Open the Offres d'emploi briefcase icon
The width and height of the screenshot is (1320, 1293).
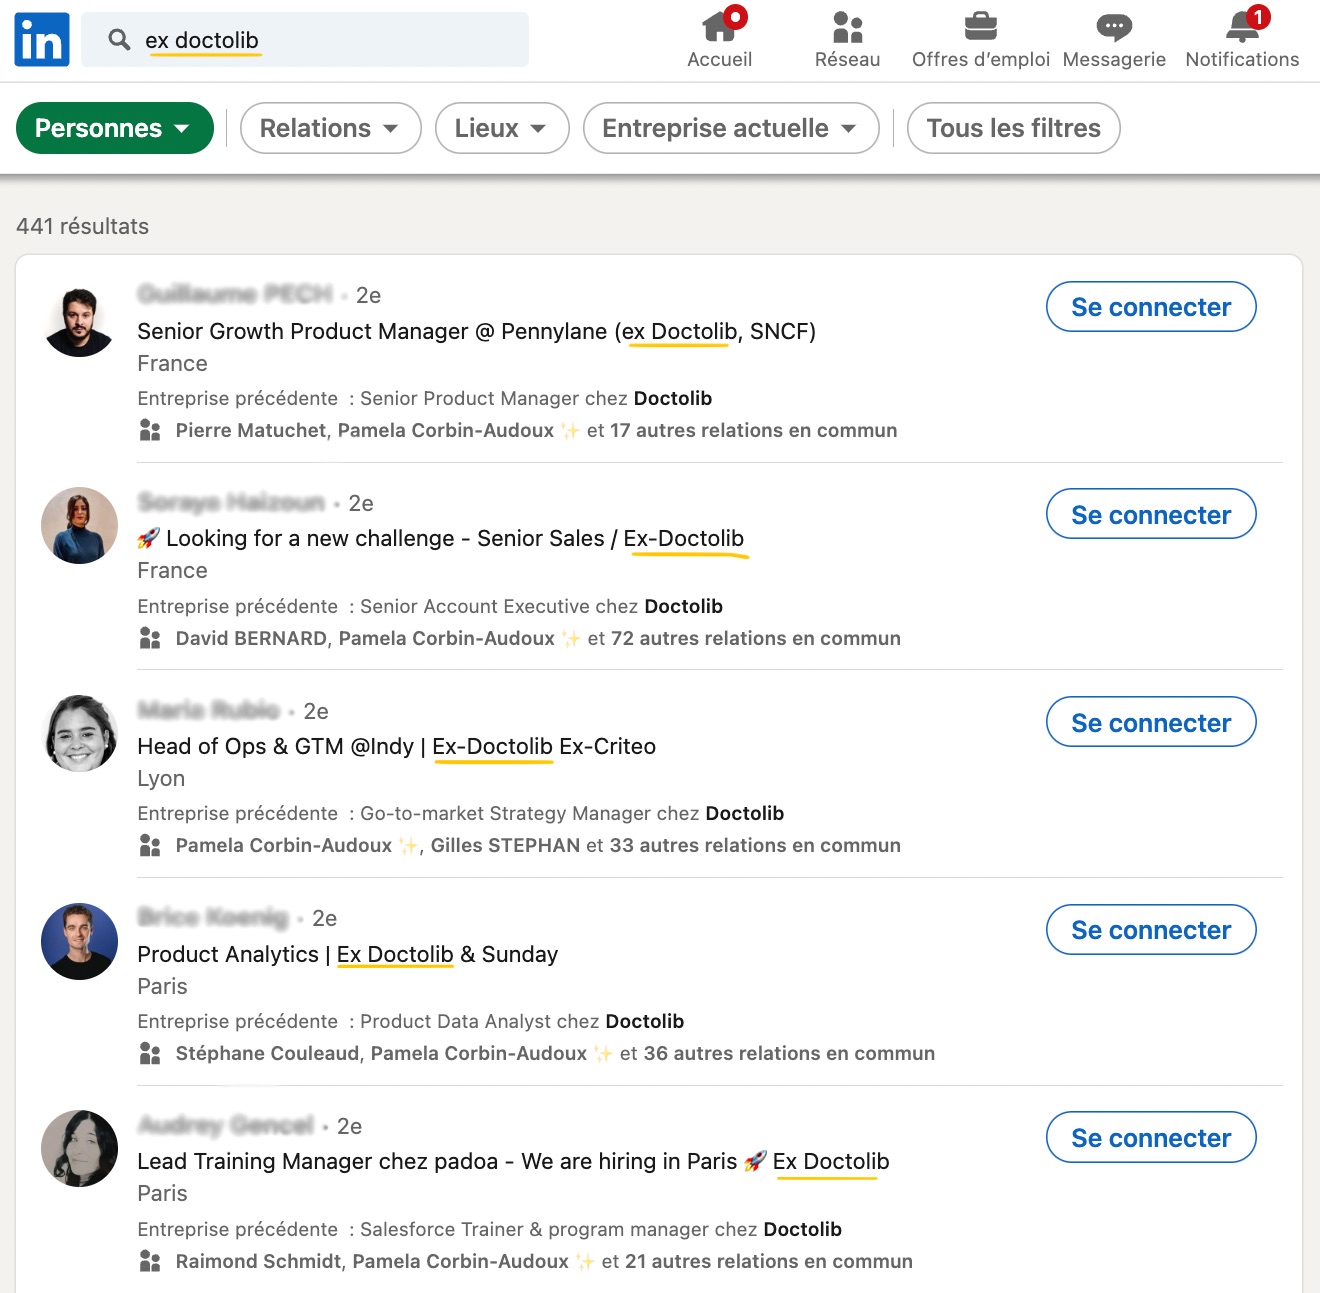tap(980, 27)
